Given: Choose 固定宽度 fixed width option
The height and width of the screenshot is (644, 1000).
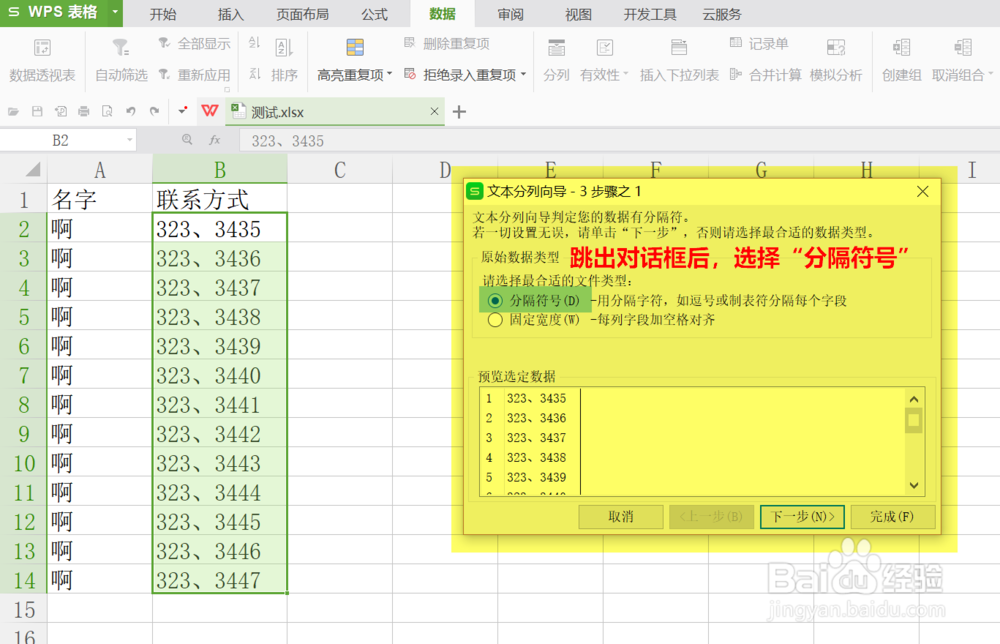Looking at the screenshot, I should [x=495, y=318].
